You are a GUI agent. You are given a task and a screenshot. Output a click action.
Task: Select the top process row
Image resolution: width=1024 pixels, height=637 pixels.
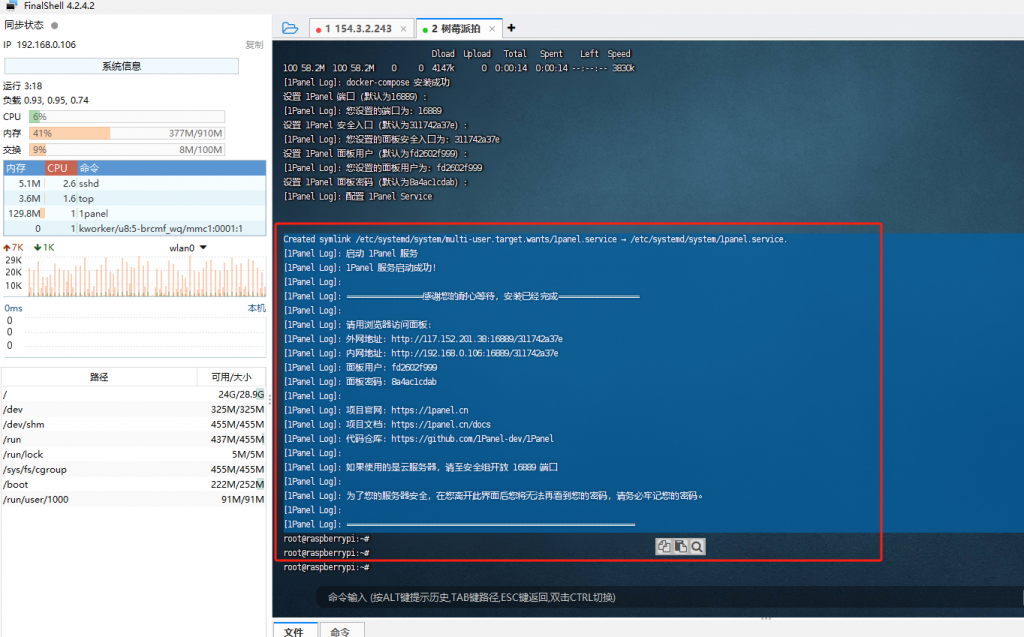tap(135, 199)
